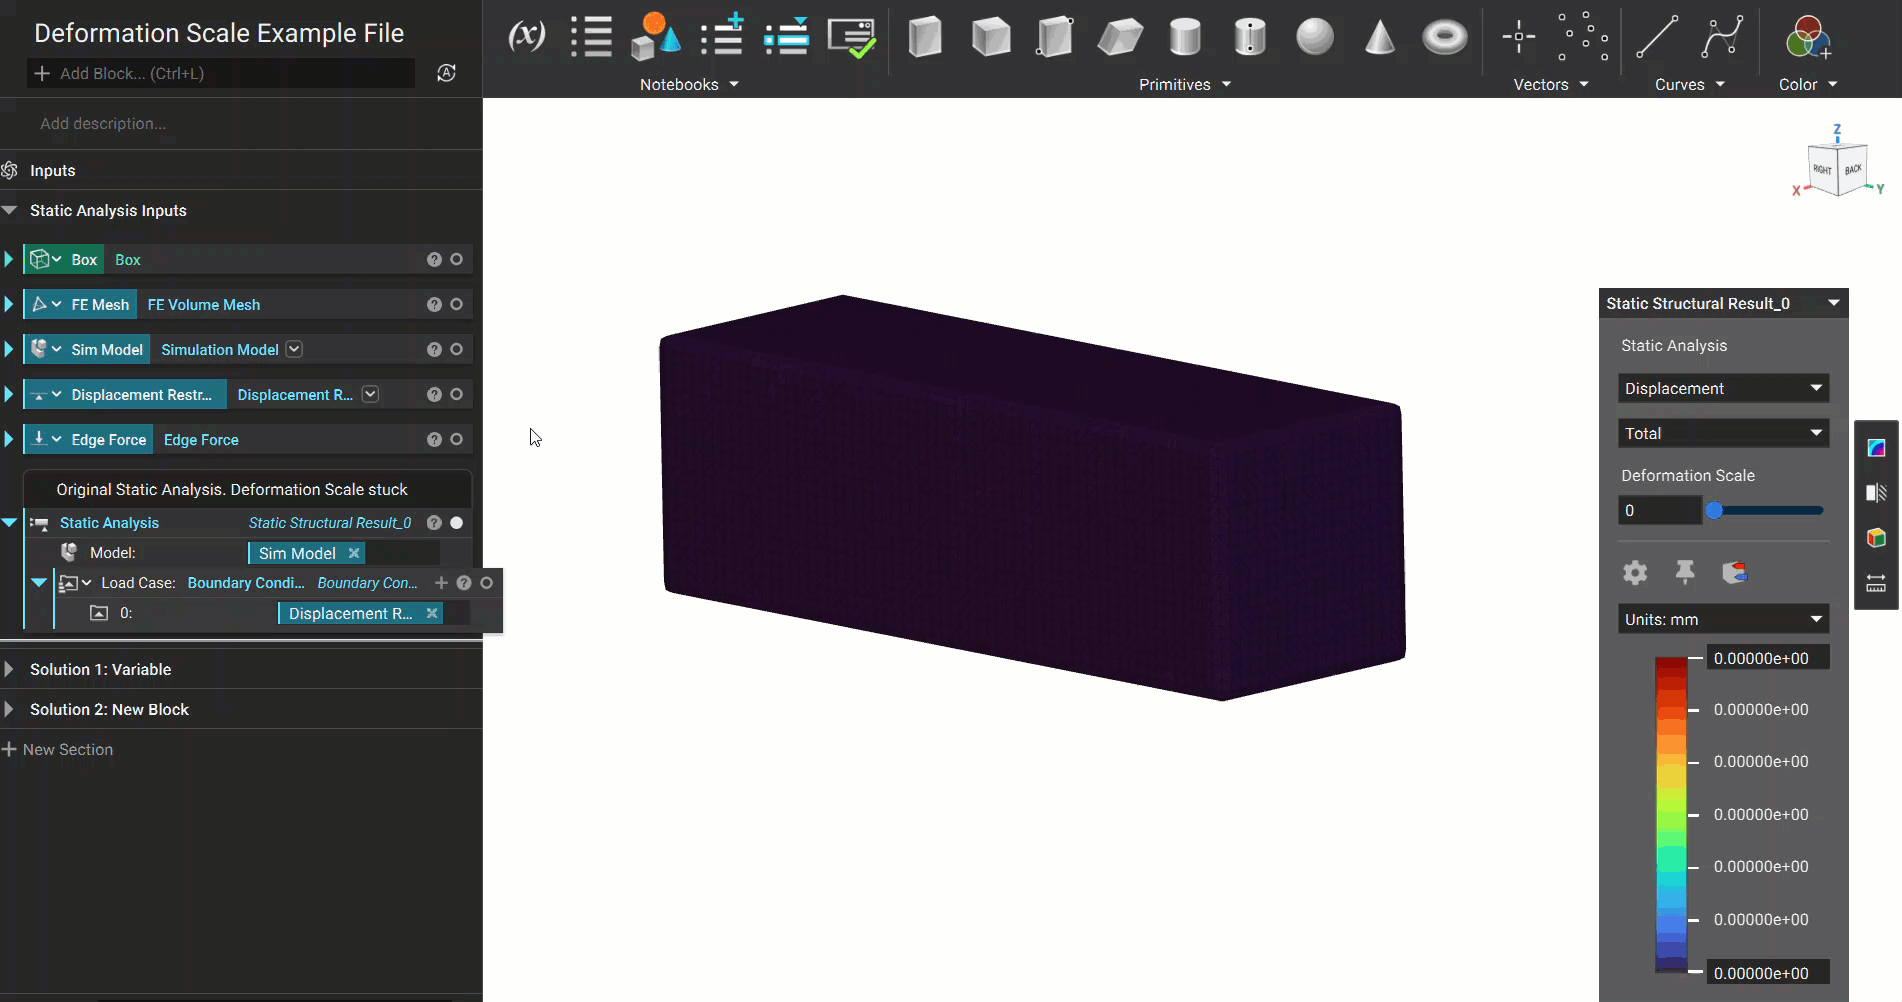The height and width of the screenshot is (1002, 1902).
Task: Click the pin icon in results panel
Action: [1685, 572]
